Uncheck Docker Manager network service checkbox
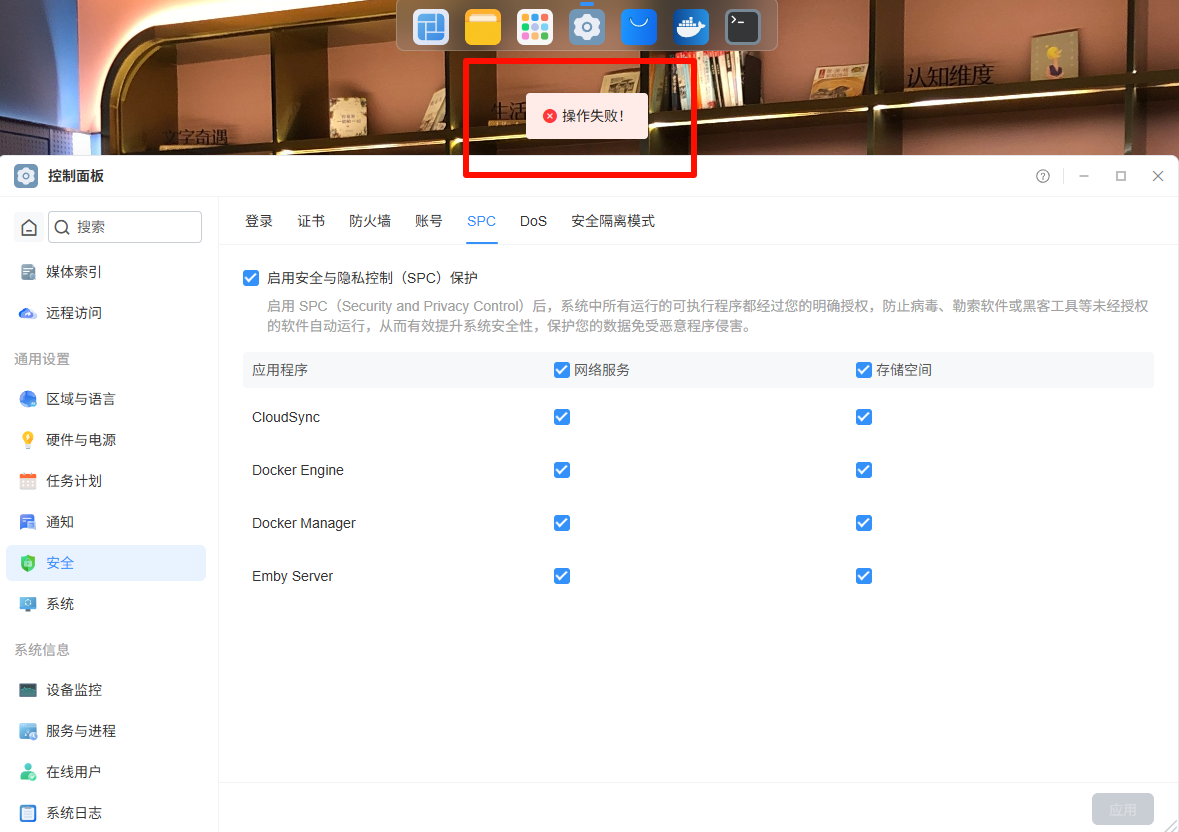 [x=562, y=523]
